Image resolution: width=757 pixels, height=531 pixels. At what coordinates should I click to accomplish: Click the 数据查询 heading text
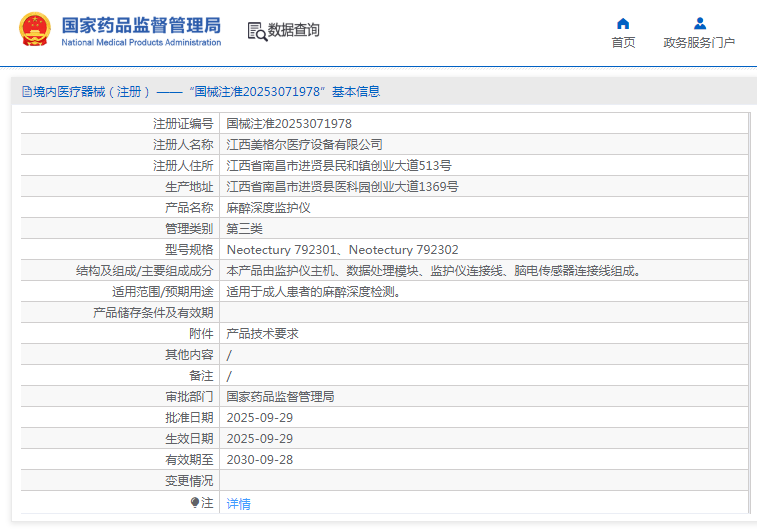click(294, 30)
